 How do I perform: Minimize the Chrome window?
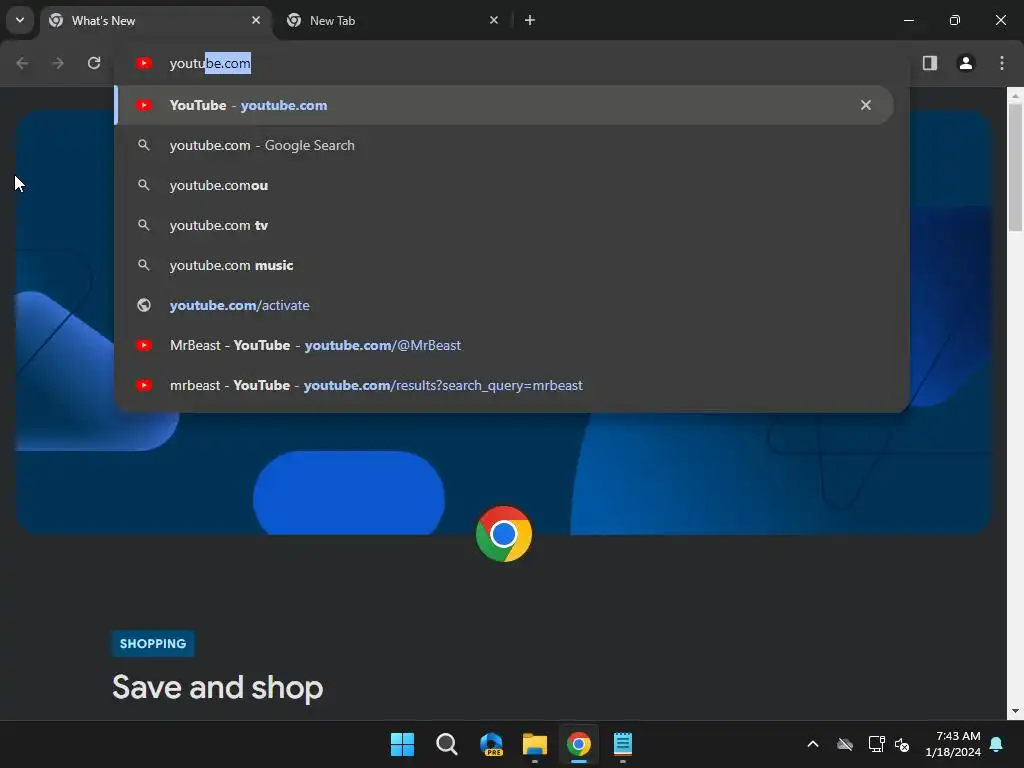click(x=908, y=20)
